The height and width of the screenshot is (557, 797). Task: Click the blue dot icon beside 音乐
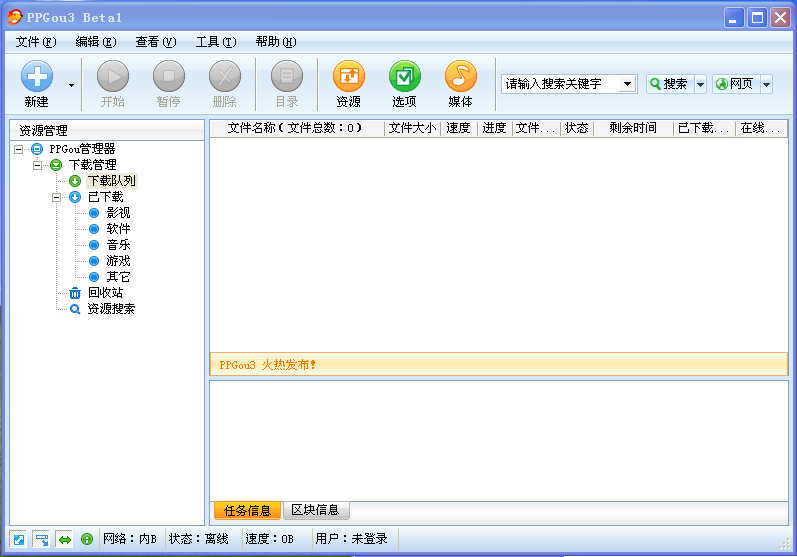tap(94, 245)
